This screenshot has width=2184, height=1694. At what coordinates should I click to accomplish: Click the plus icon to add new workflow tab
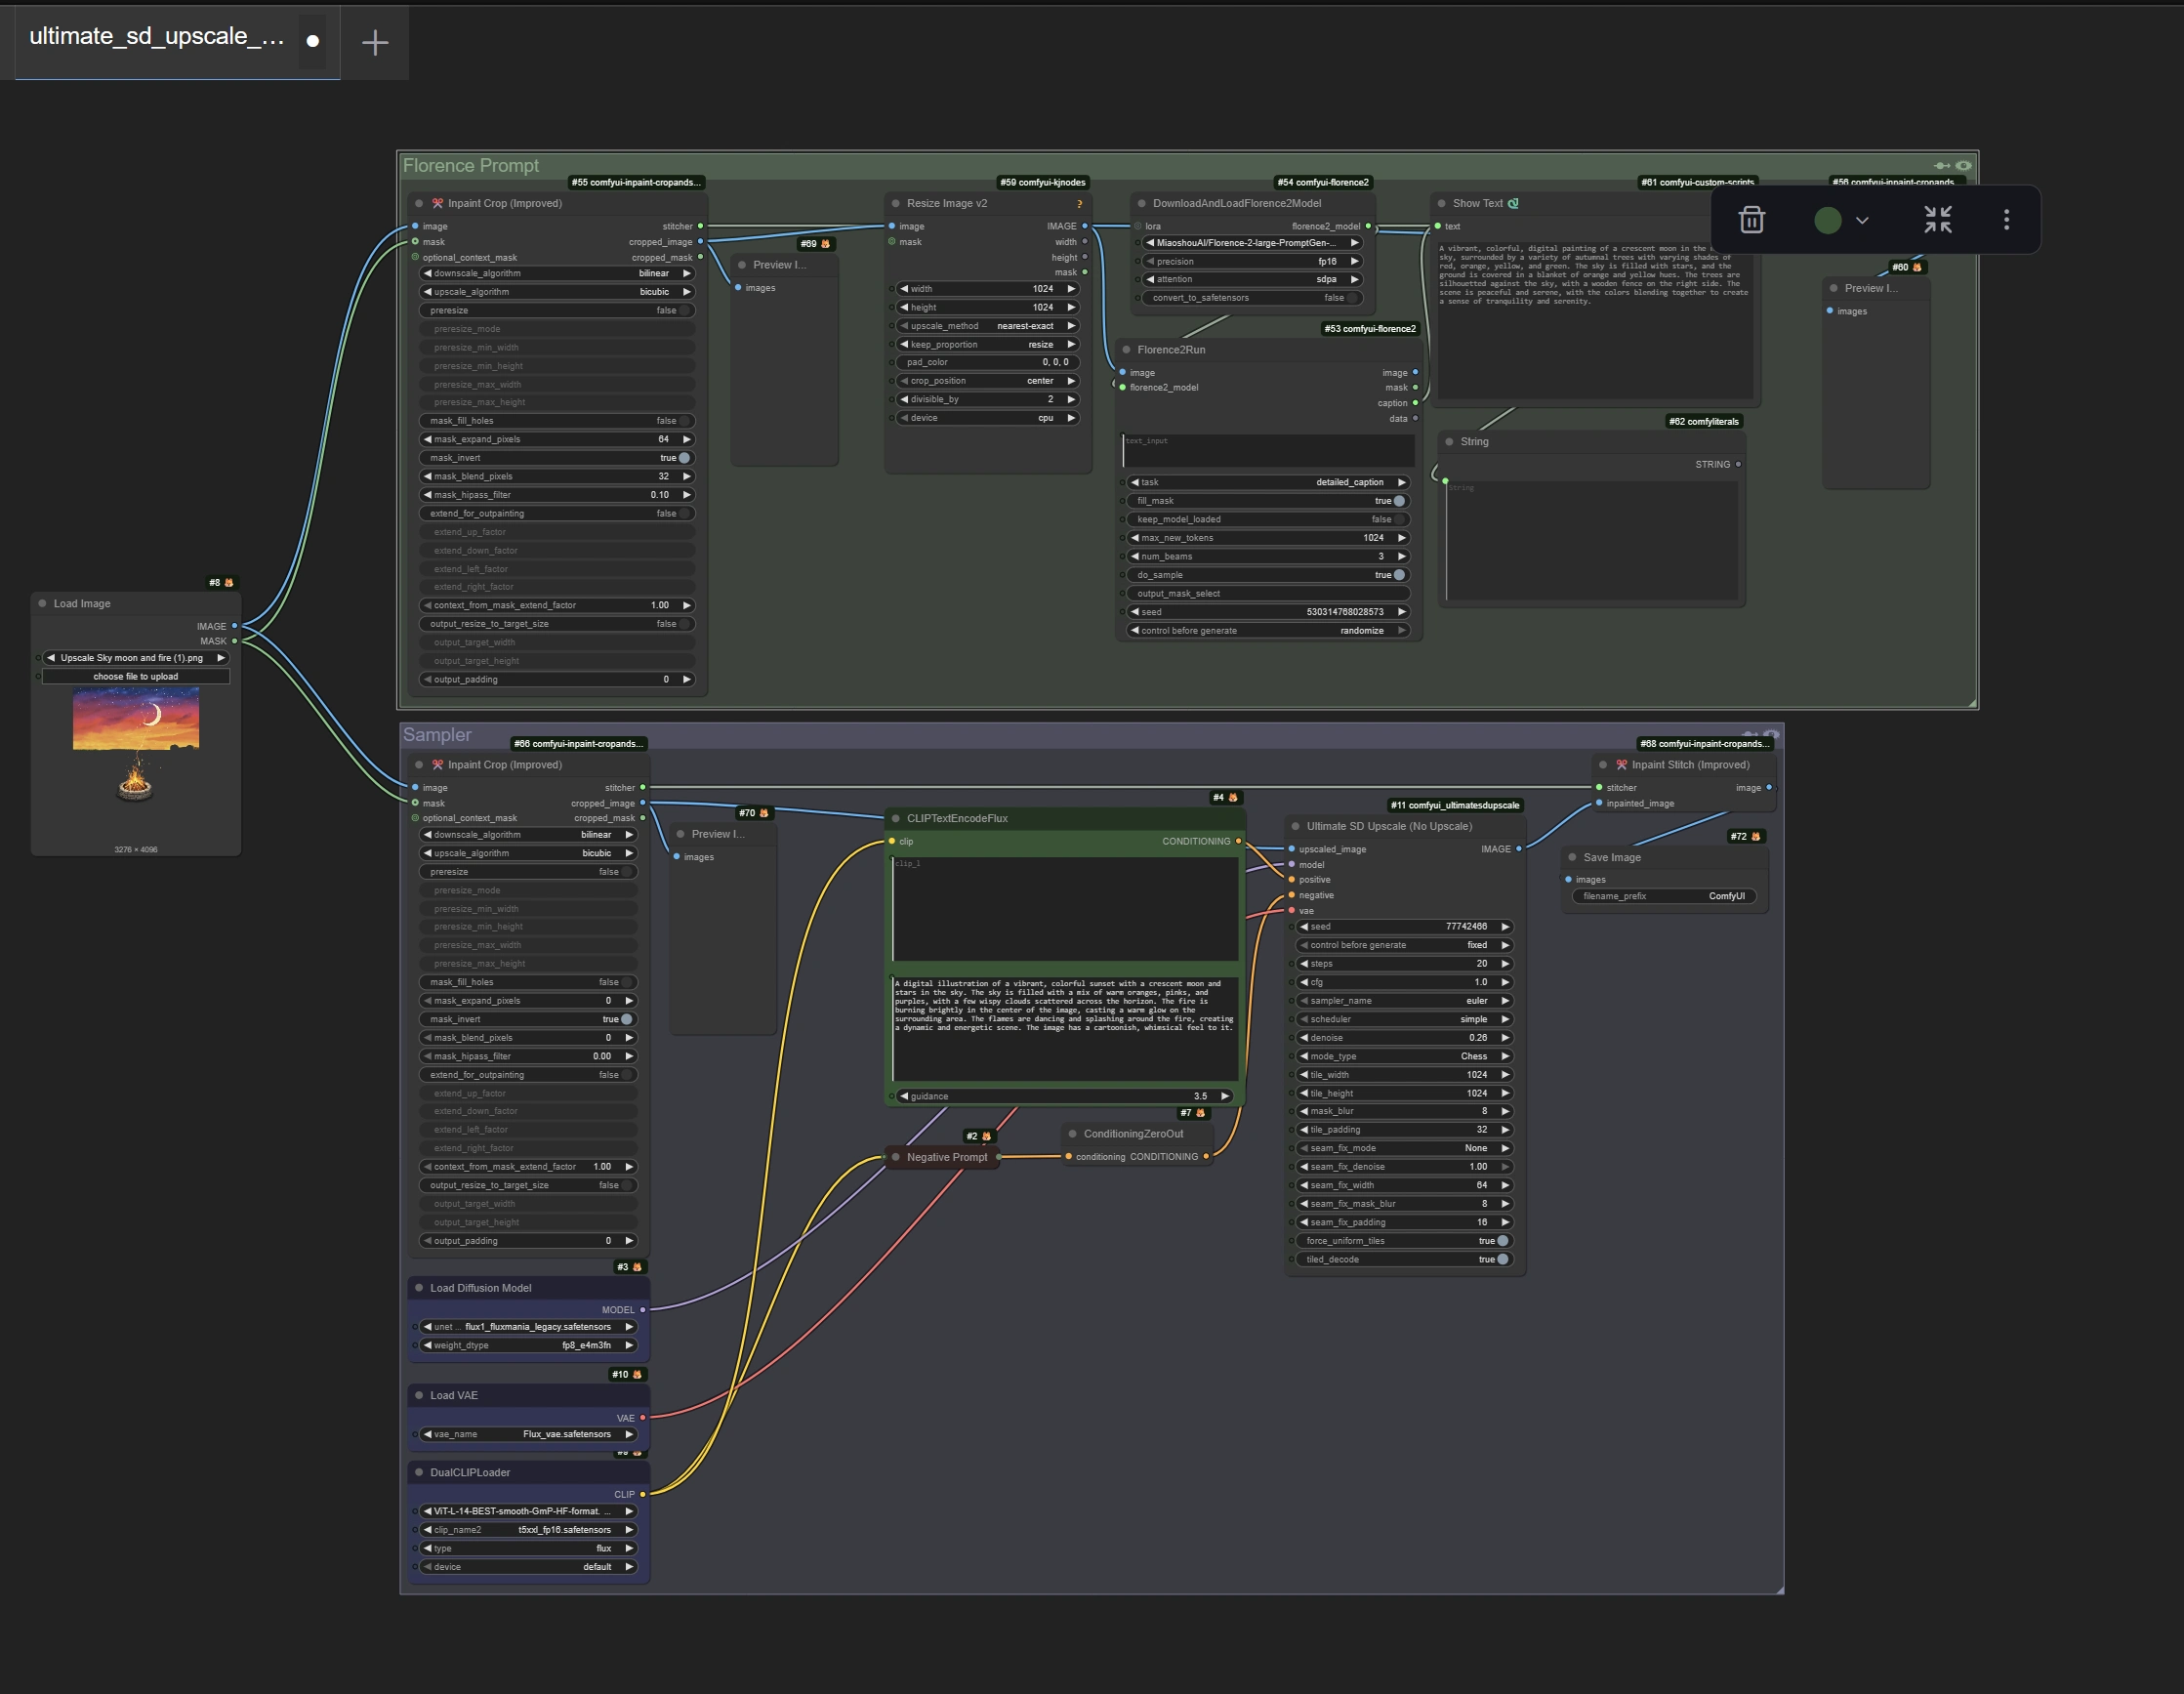[375, 42]
